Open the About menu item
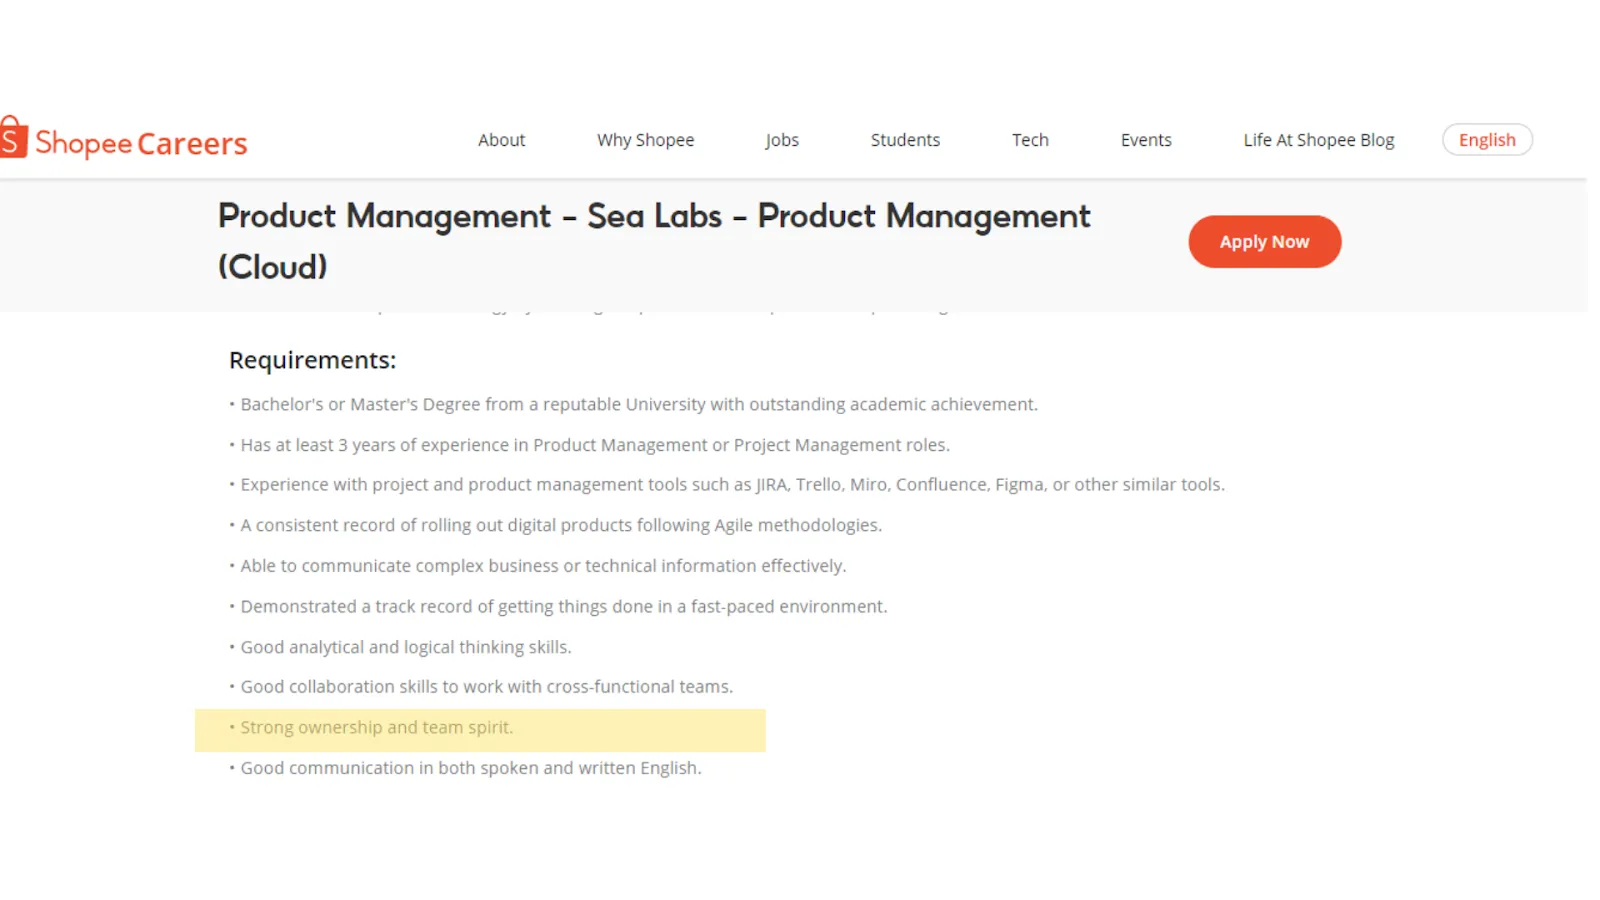 pos(501,140)
